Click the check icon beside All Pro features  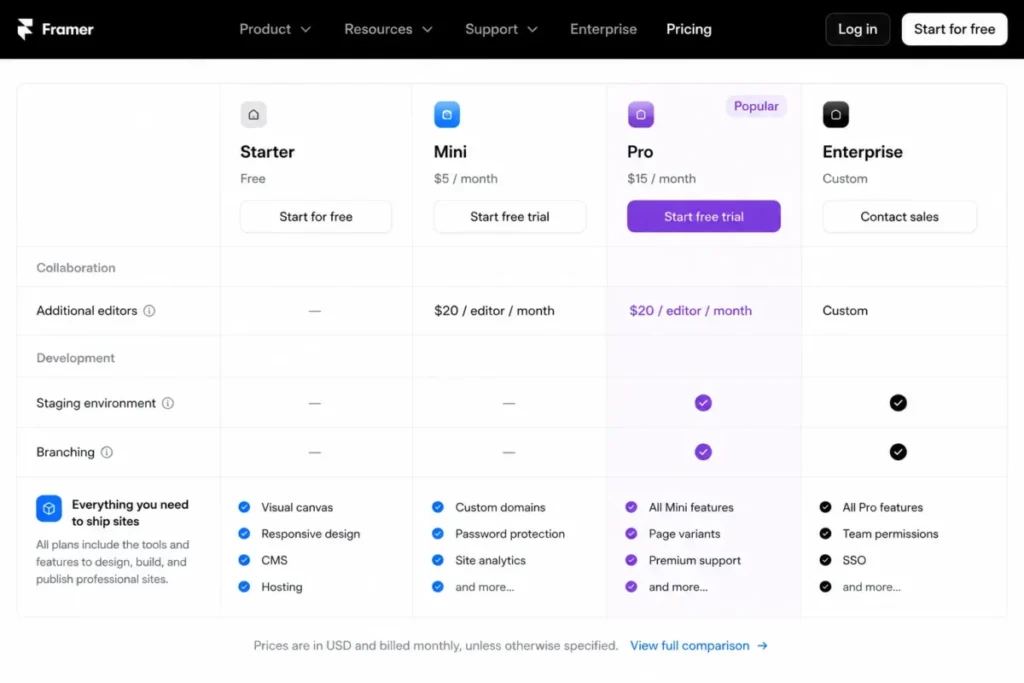click(825, 507)
